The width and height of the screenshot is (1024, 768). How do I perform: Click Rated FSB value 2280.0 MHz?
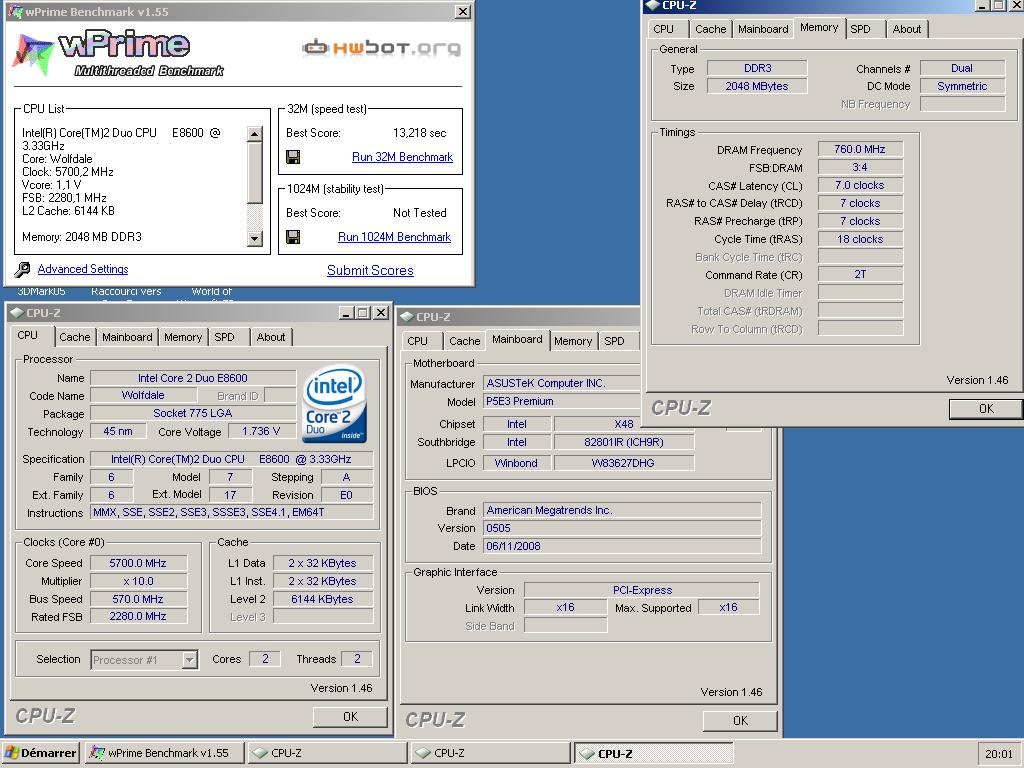[x=138, y=616]
